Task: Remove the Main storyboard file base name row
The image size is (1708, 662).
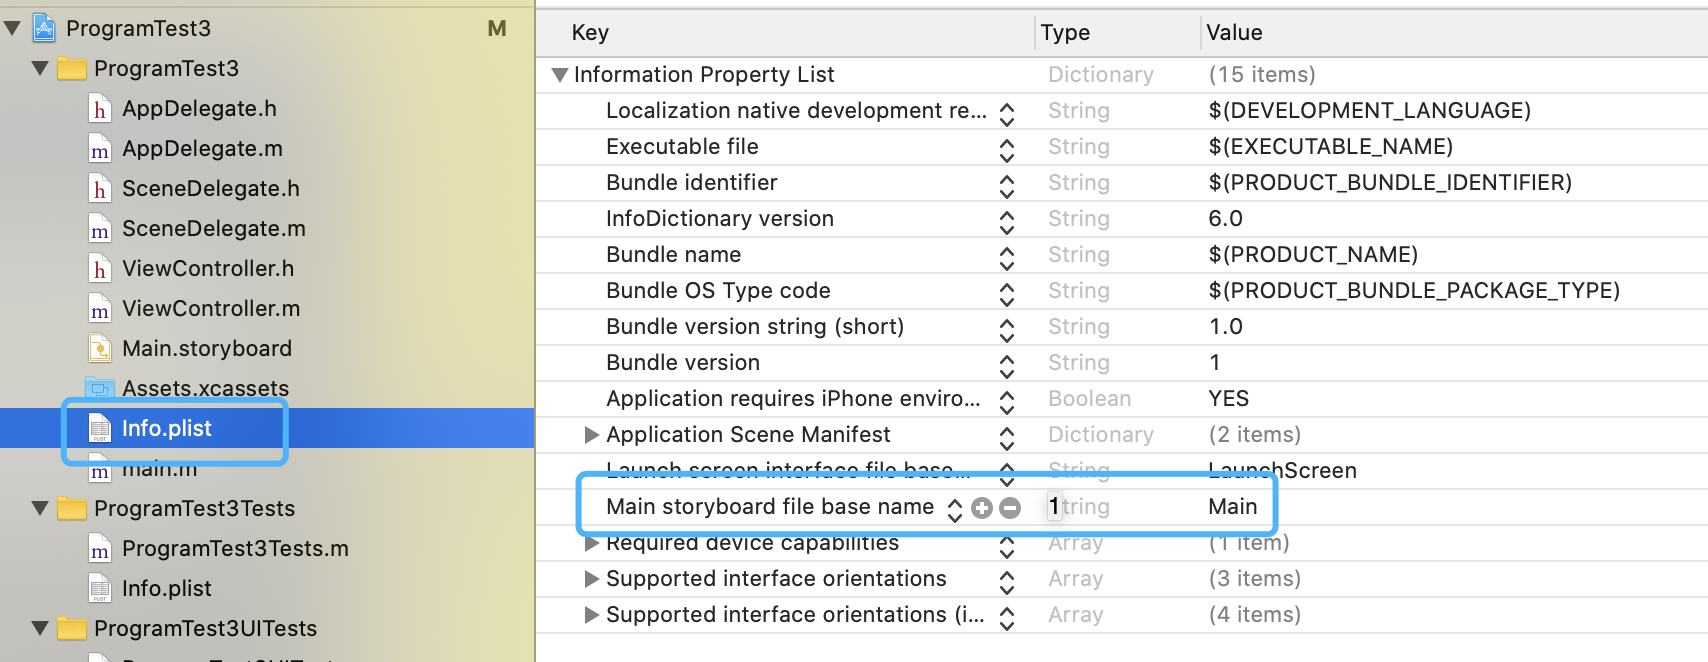Action: (1010, 508)
